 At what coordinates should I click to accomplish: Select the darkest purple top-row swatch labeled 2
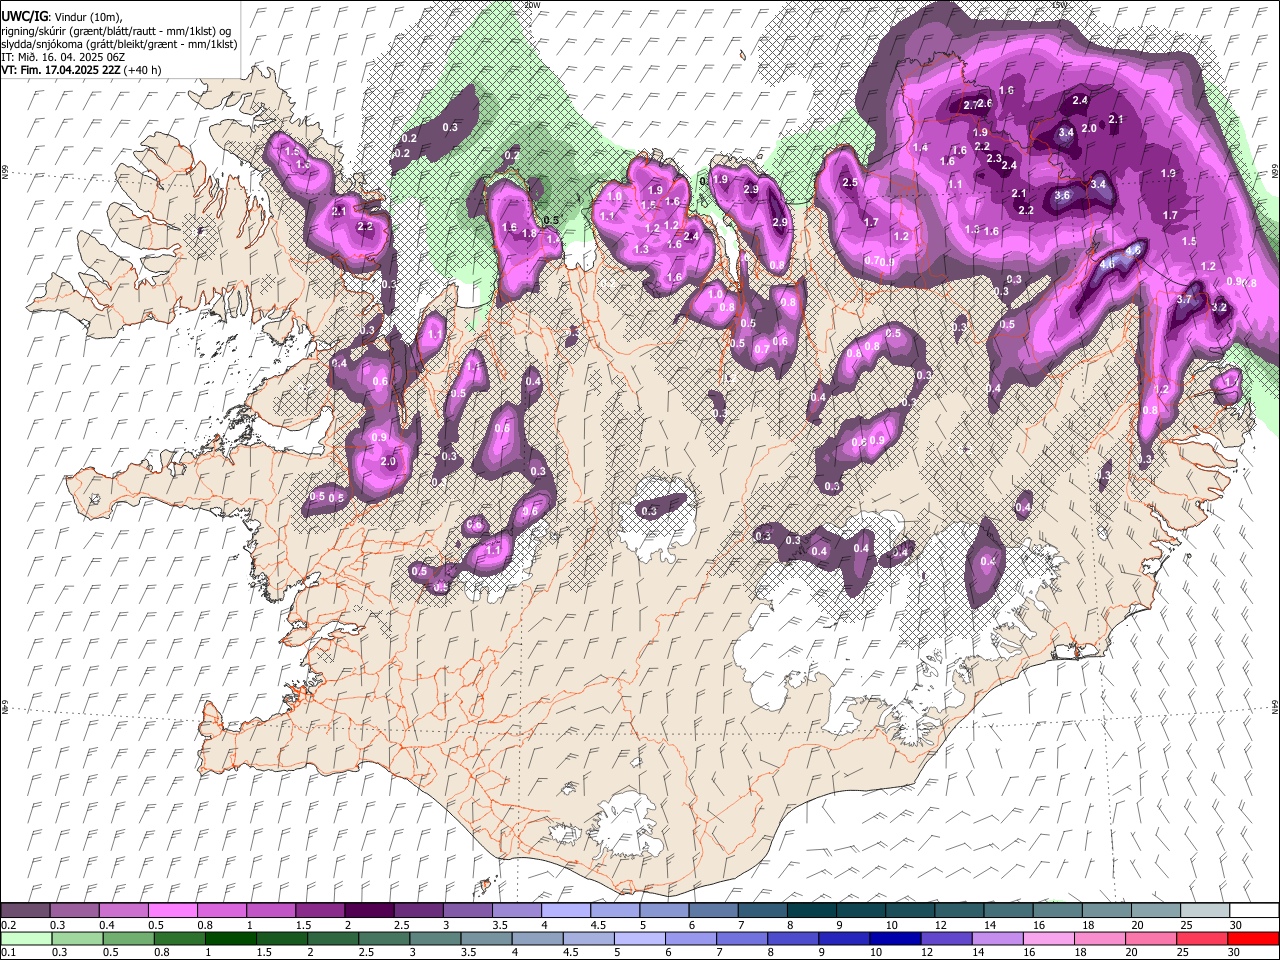point(369,911)
